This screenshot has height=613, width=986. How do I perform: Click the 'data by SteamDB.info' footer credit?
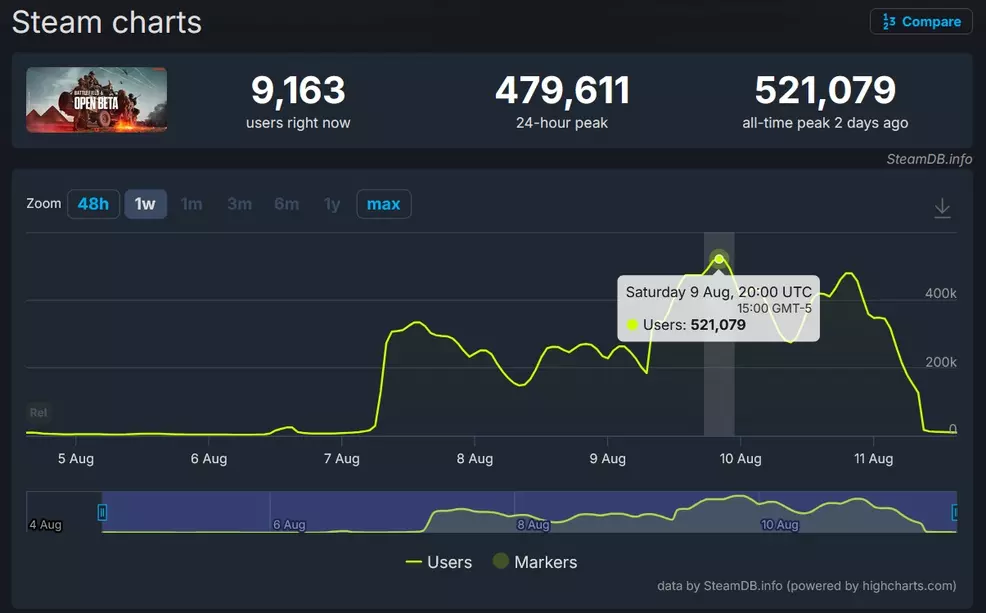click(806, 585)
